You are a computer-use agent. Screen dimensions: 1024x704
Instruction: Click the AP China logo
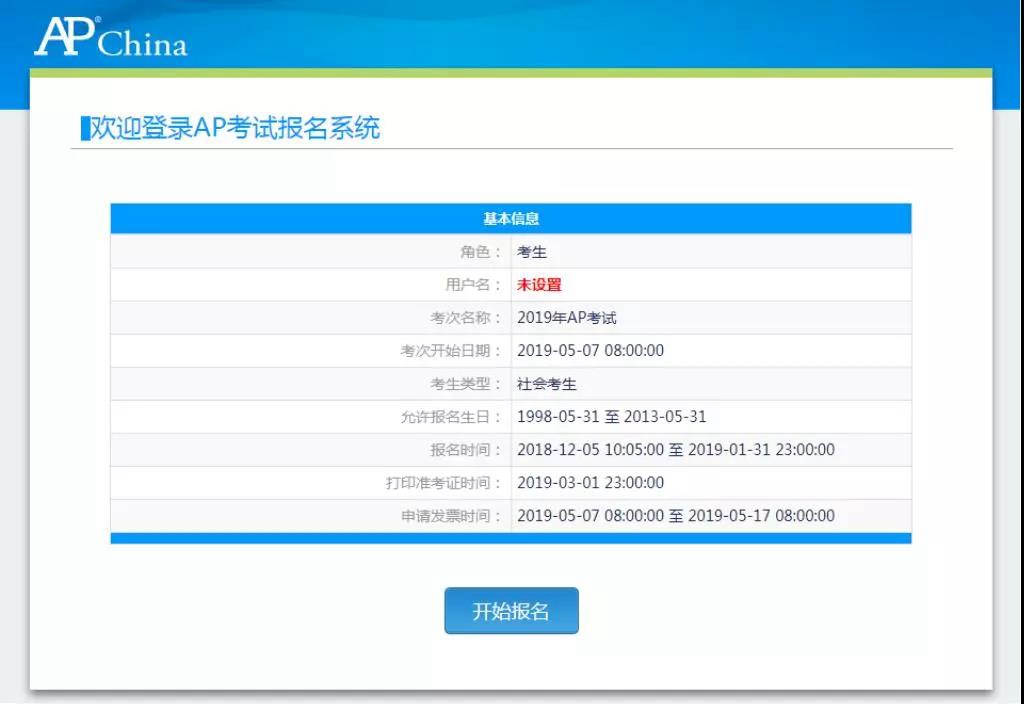pos(111,37)
